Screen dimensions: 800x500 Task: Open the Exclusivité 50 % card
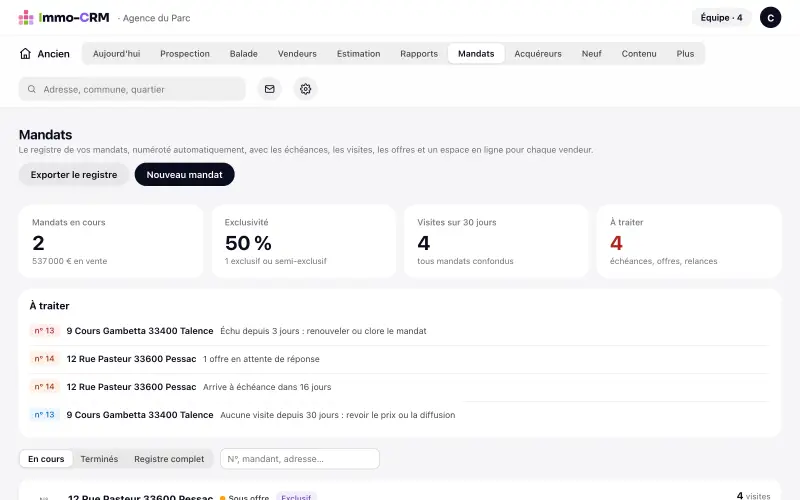pos(304,241)
